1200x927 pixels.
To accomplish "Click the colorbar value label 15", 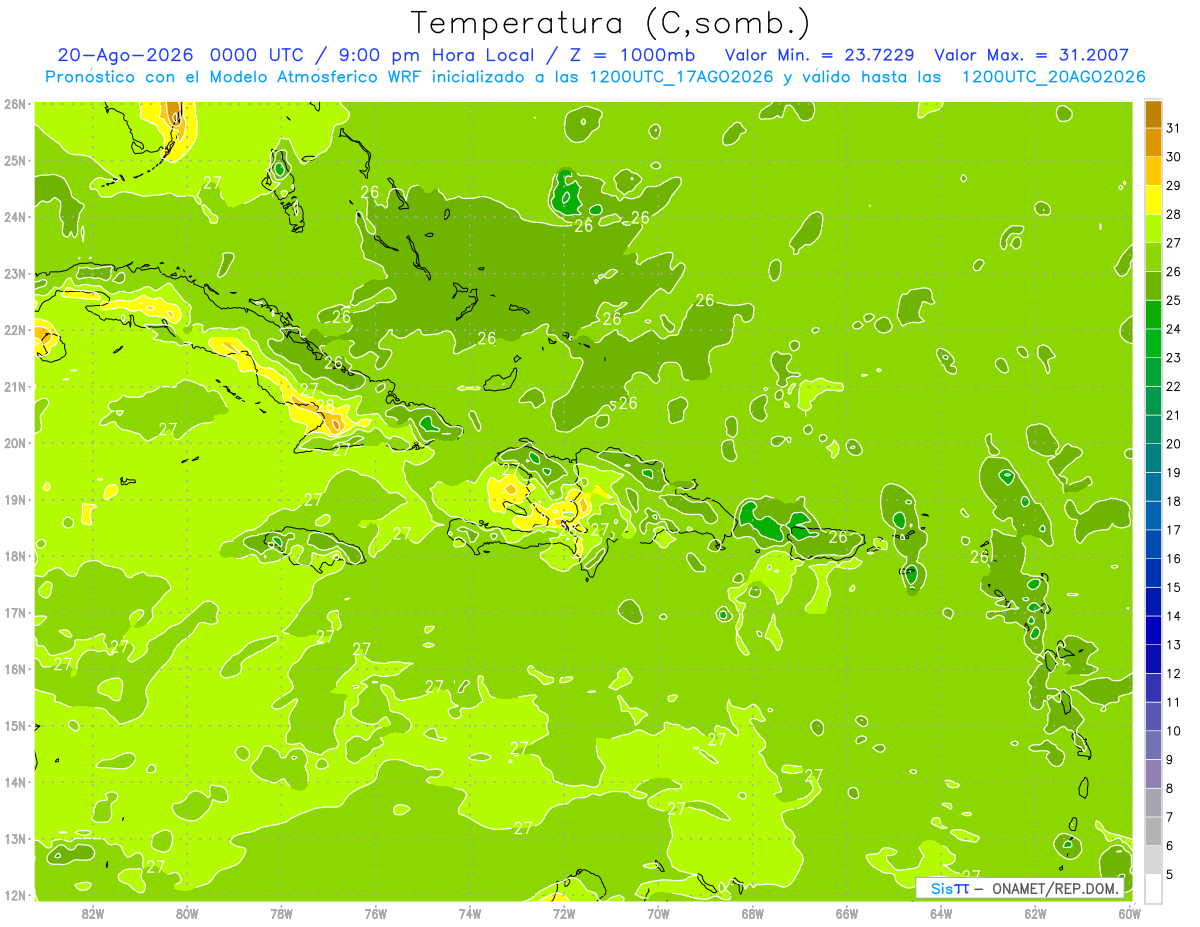I will coord(1174,588).
